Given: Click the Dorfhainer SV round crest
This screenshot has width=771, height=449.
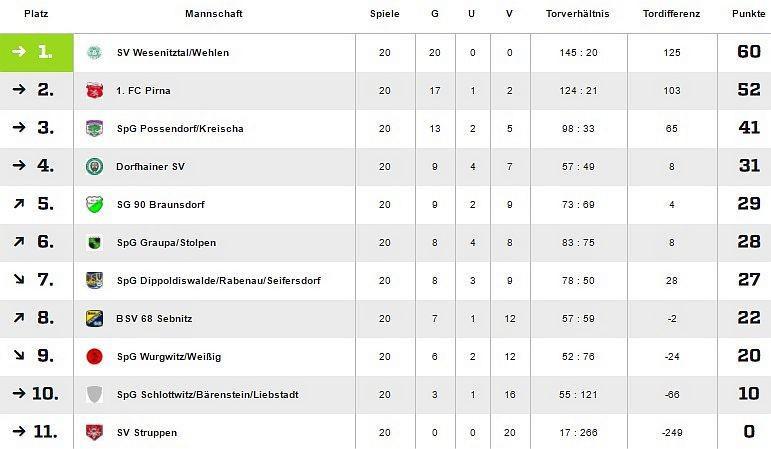Looking at the screenshot, I should pyautogui.click(x=95, y=167).
